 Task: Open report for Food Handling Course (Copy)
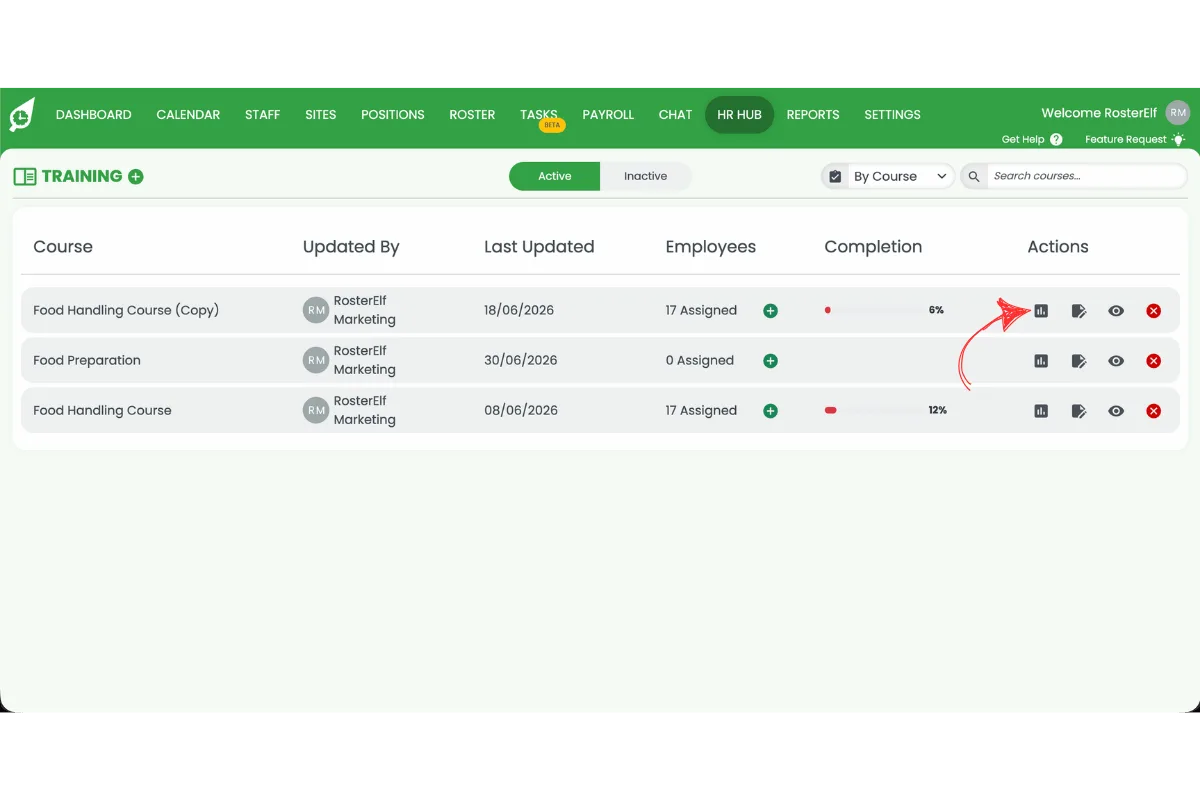pos(1041,311)
